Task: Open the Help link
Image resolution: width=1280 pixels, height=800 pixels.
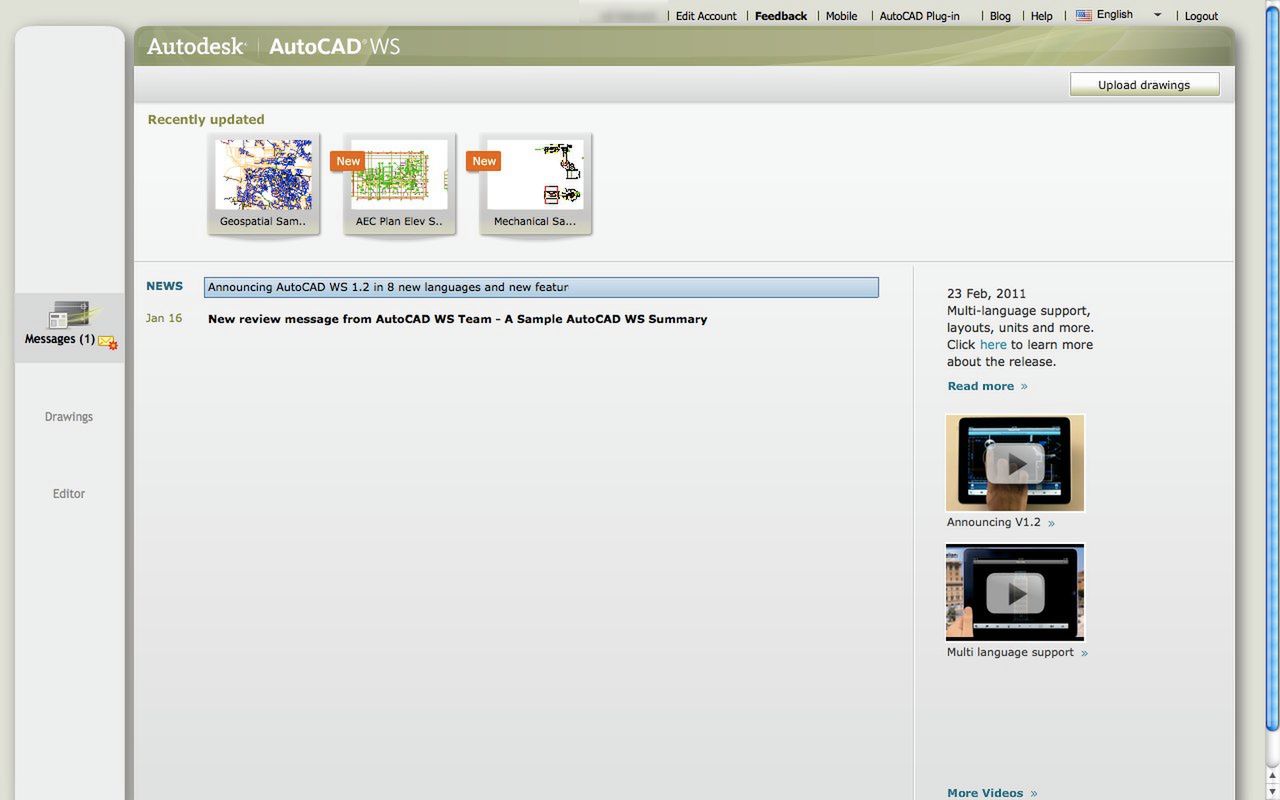Action: click(1042, 16)
